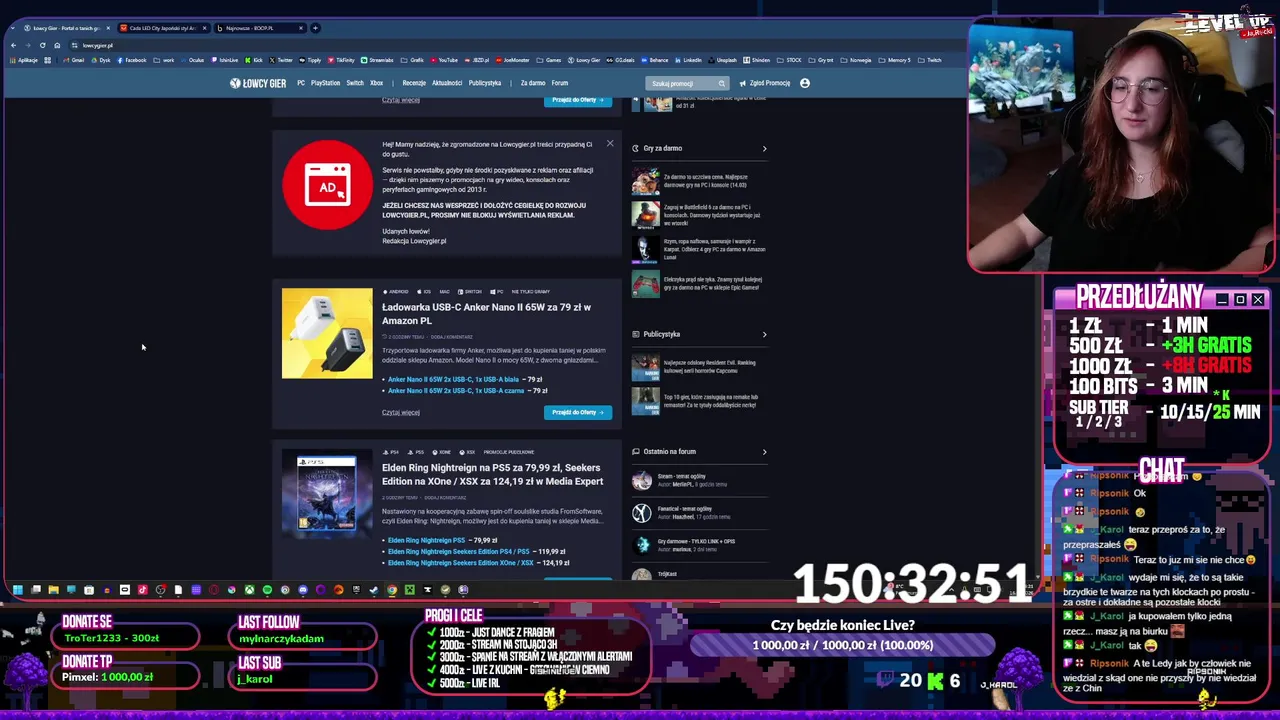Open the Recenzje menu
Screen dimensions: 1280x720
tap(414, 83)
